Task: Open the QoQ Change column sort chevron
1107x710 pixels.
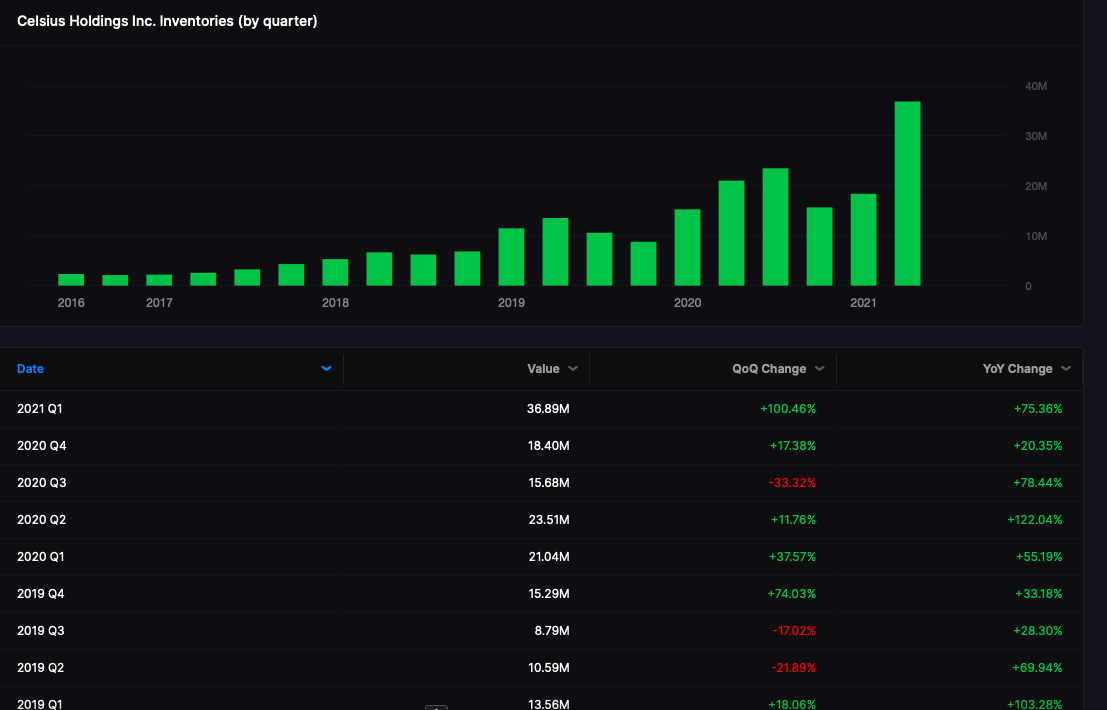Action: click(819, 368)
